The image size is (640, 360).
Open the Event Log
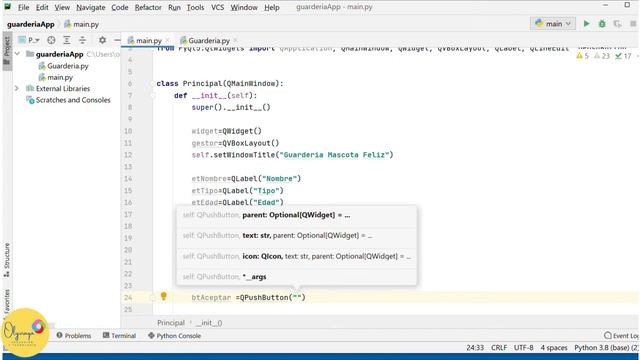tap(621, 336)
